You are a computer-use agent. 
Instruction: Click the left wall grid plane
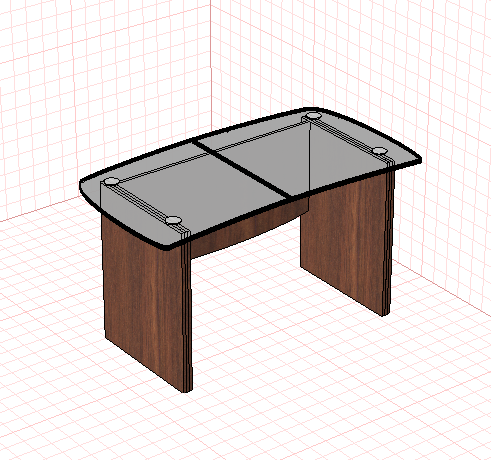point(100,83)
